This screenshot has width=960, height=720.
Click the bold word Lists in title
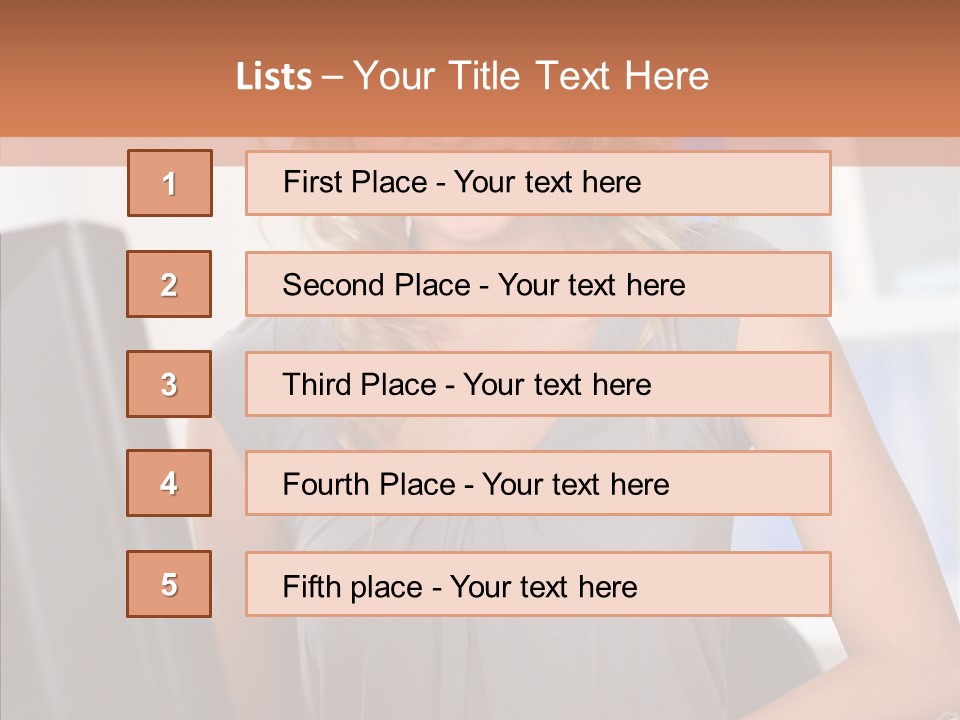pyautogui.click(x=274, y=77)
